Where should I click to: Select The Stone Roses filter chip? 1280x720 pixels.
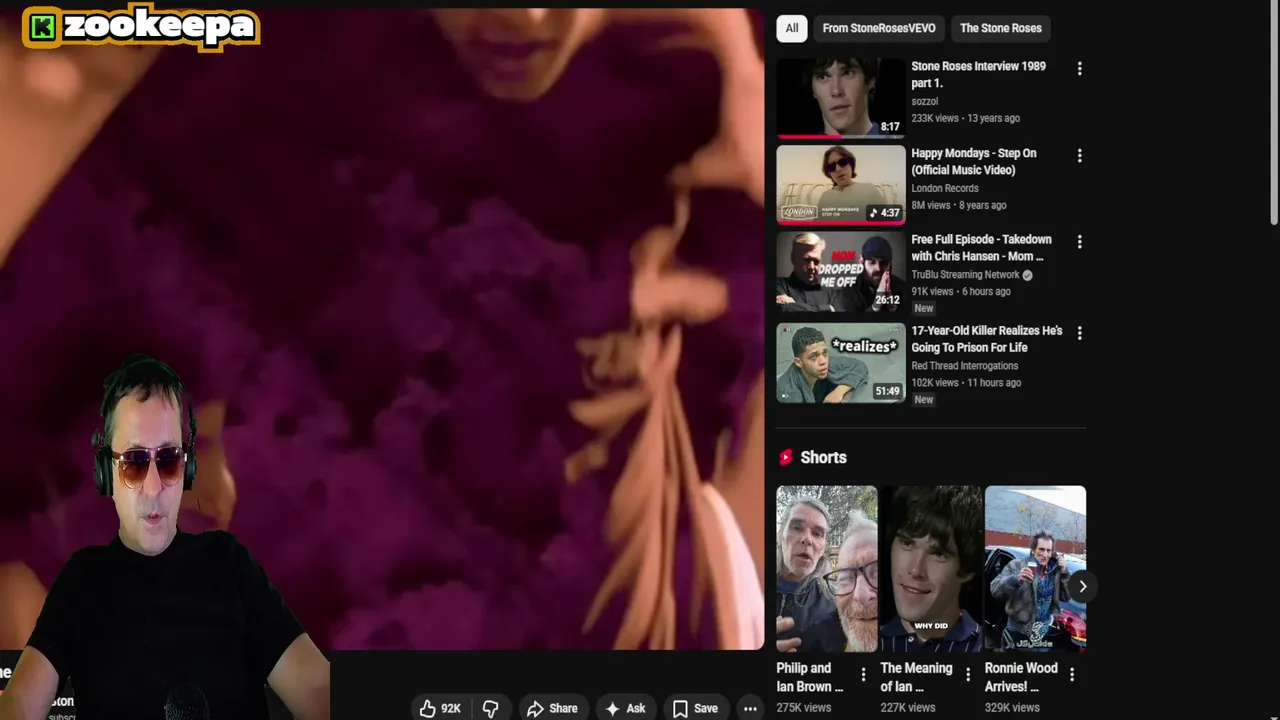coord(1000,28)
